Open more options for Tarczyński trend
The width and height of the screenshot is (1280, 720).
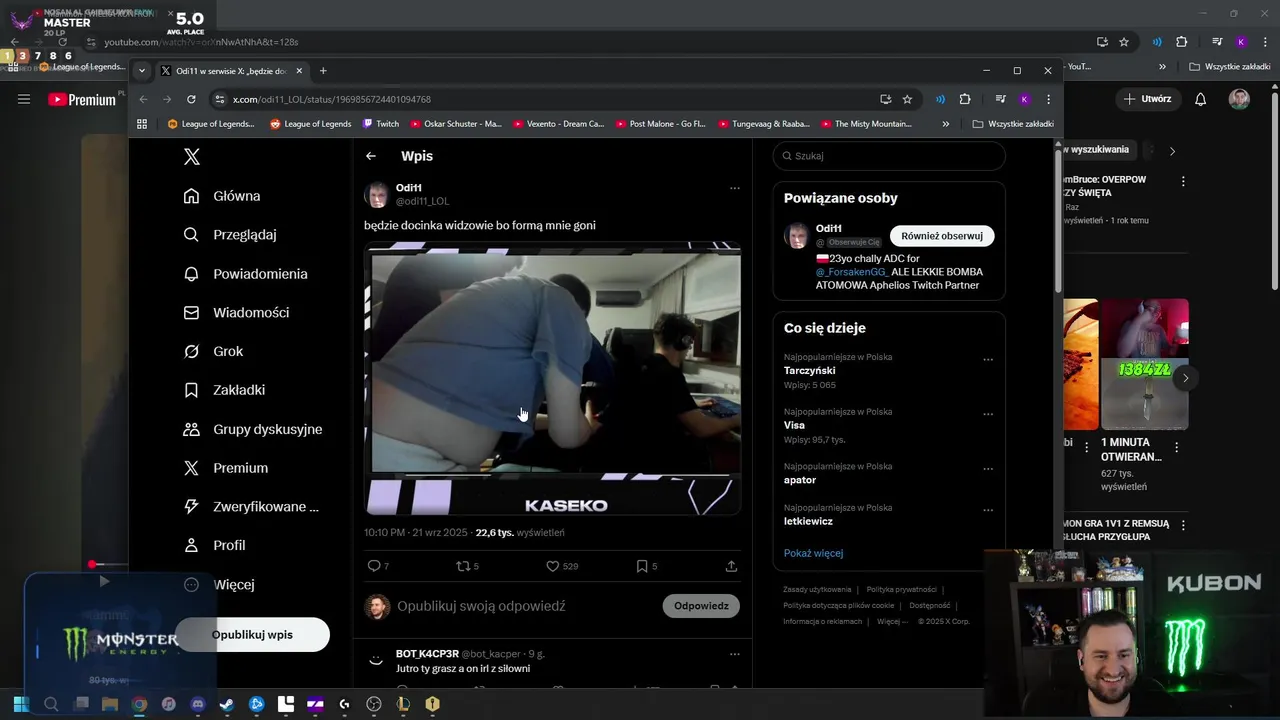coord(988,360)
